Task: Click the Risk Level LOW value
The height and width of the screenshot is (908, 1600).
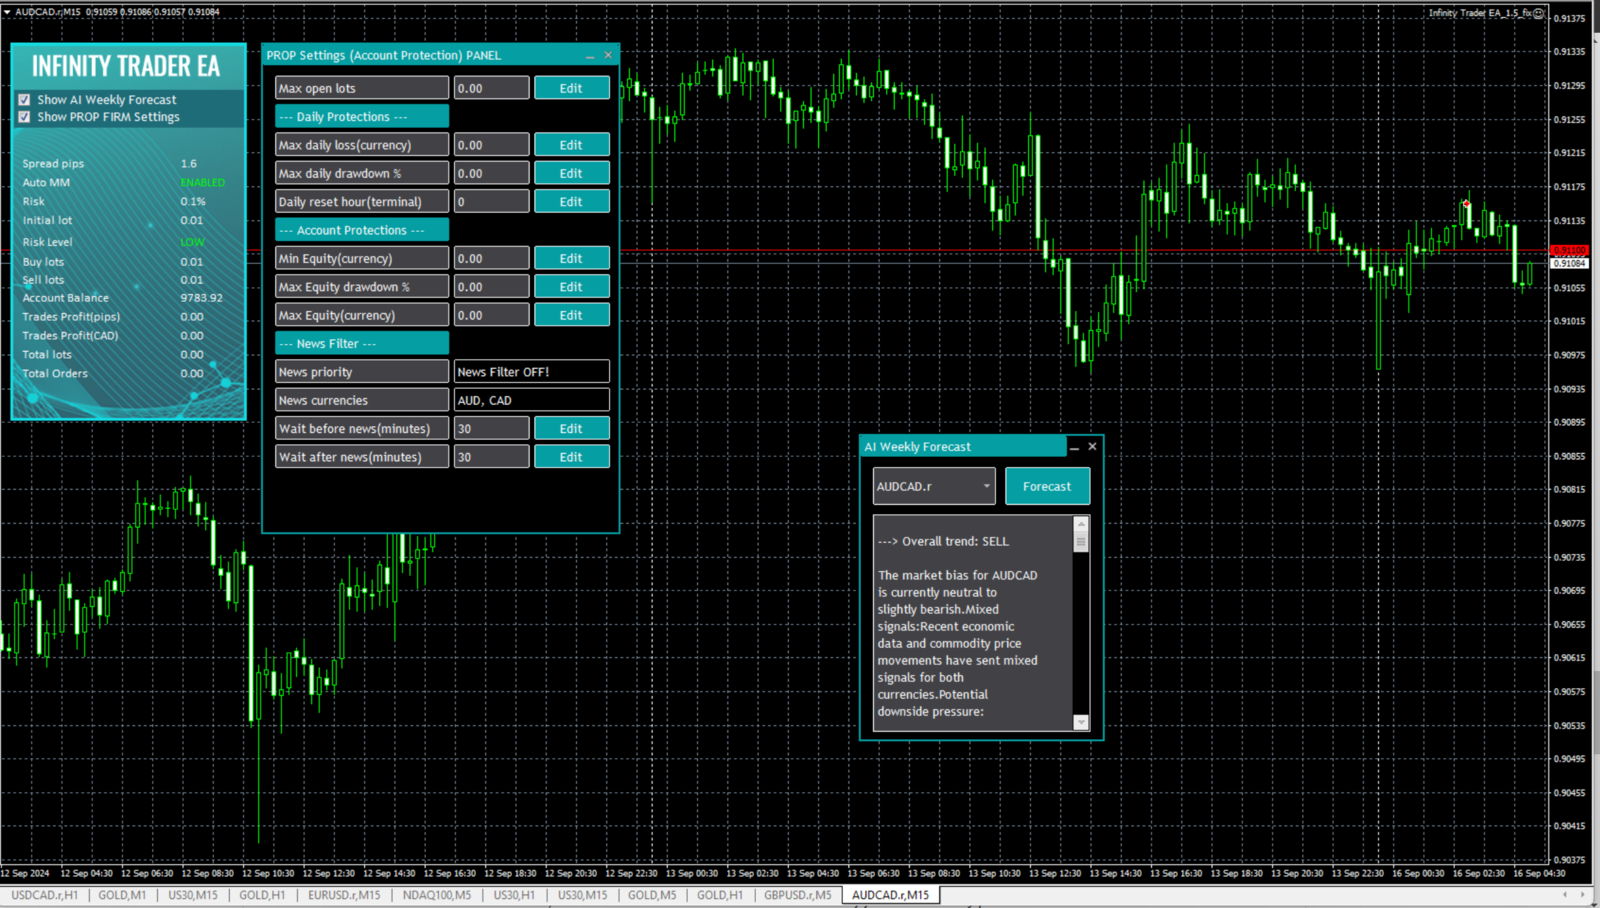Action: click(192, 242)
